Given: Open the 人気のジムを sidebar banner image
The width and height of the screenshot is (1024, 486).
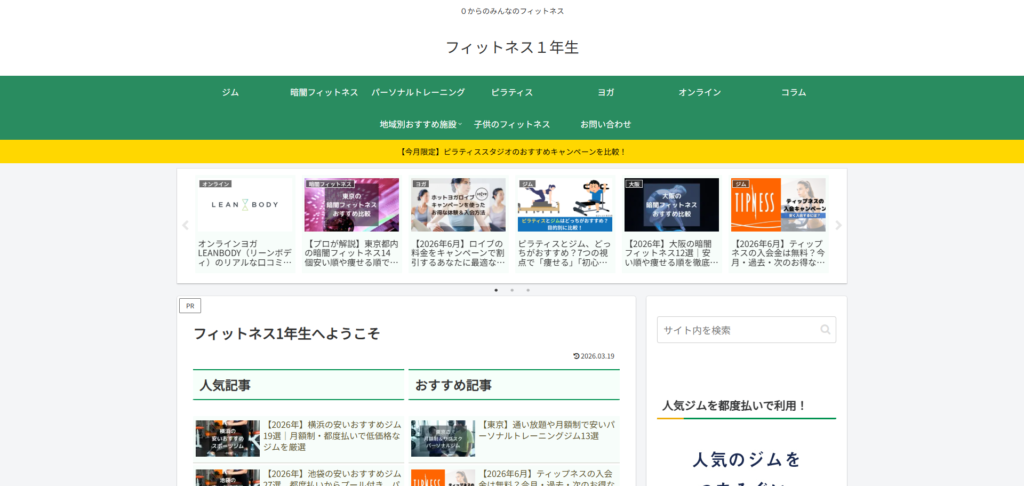Looking at the screenshot, I should (x=746, y=461).
